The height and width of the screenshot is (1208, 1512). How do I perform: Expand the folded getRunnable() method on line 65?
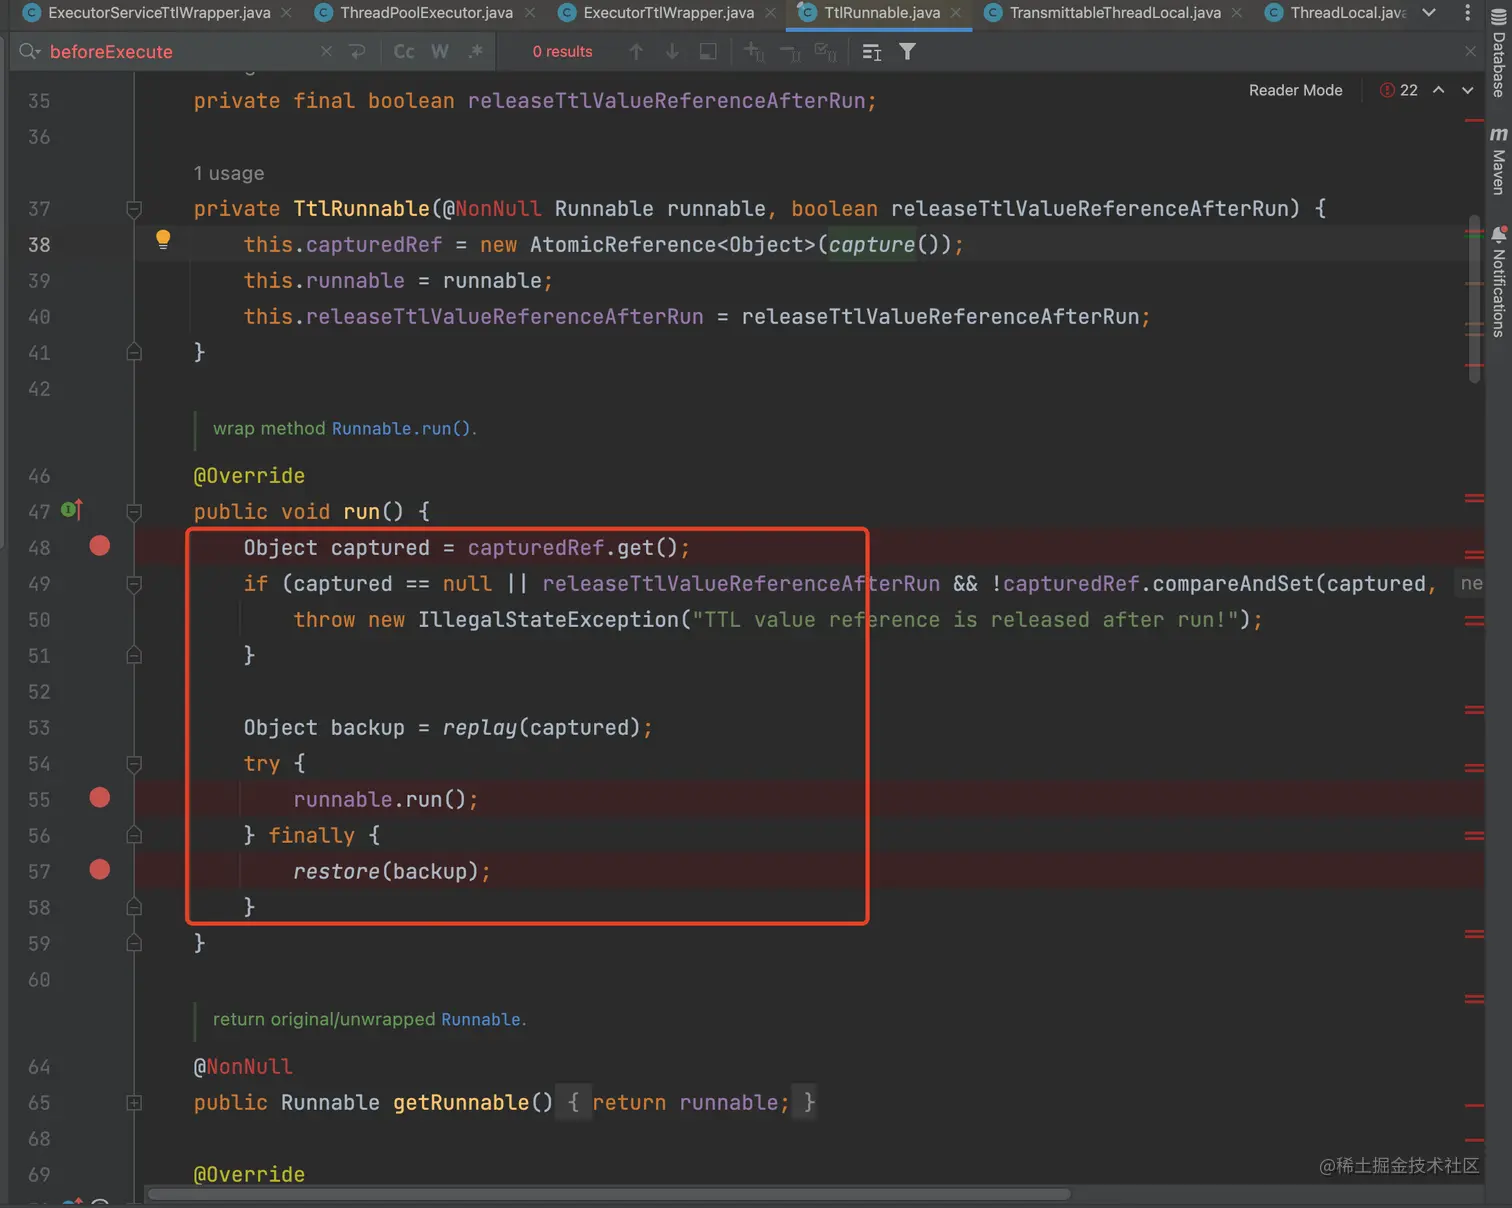pyautogui.click(x=134, y=1103)
